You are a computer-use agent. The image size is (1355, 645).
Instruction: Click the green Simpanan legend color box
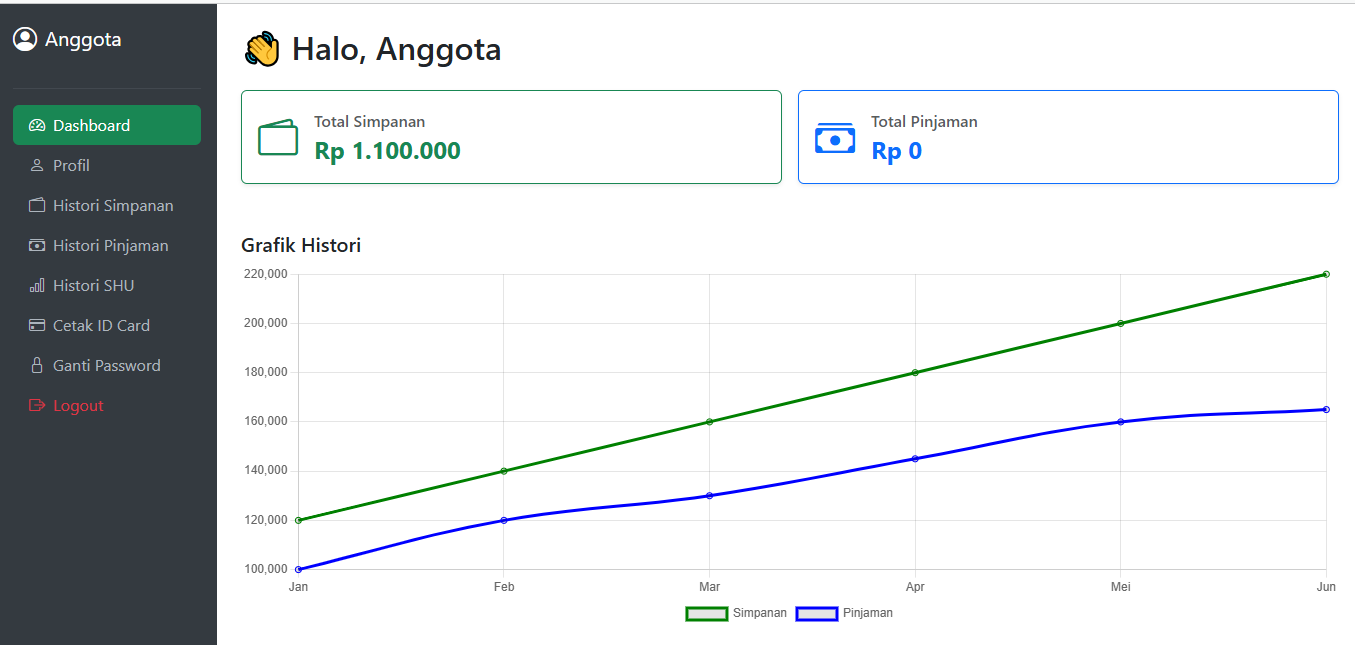(706, 614)
